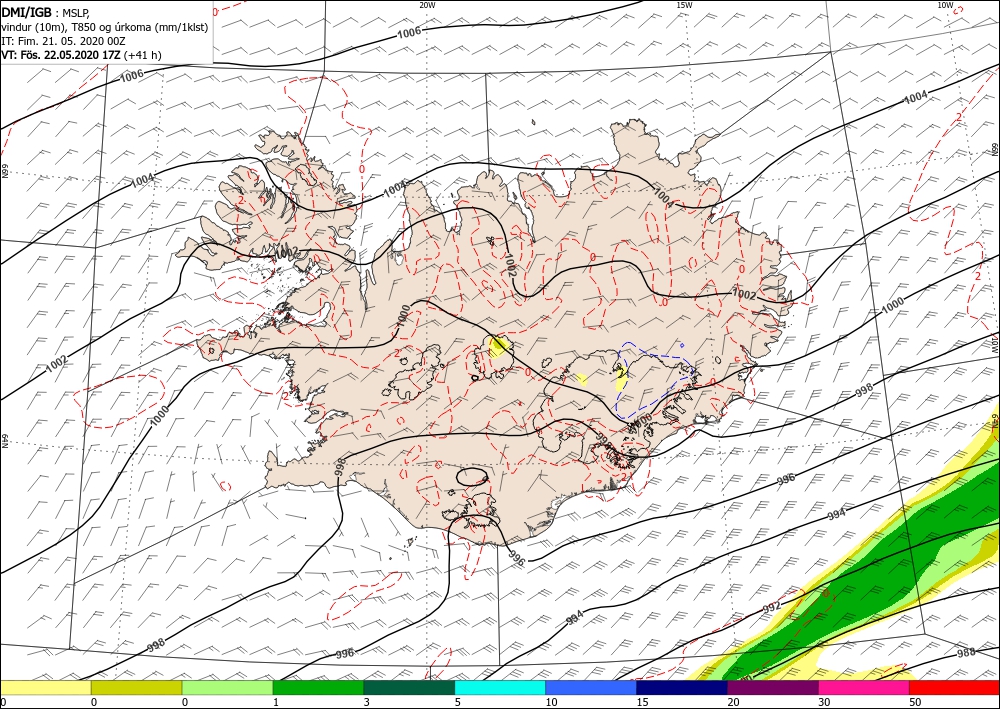The image size is (1000, 709).
Task: Click legend scale value "1"
Action: (x=276, y=703)
